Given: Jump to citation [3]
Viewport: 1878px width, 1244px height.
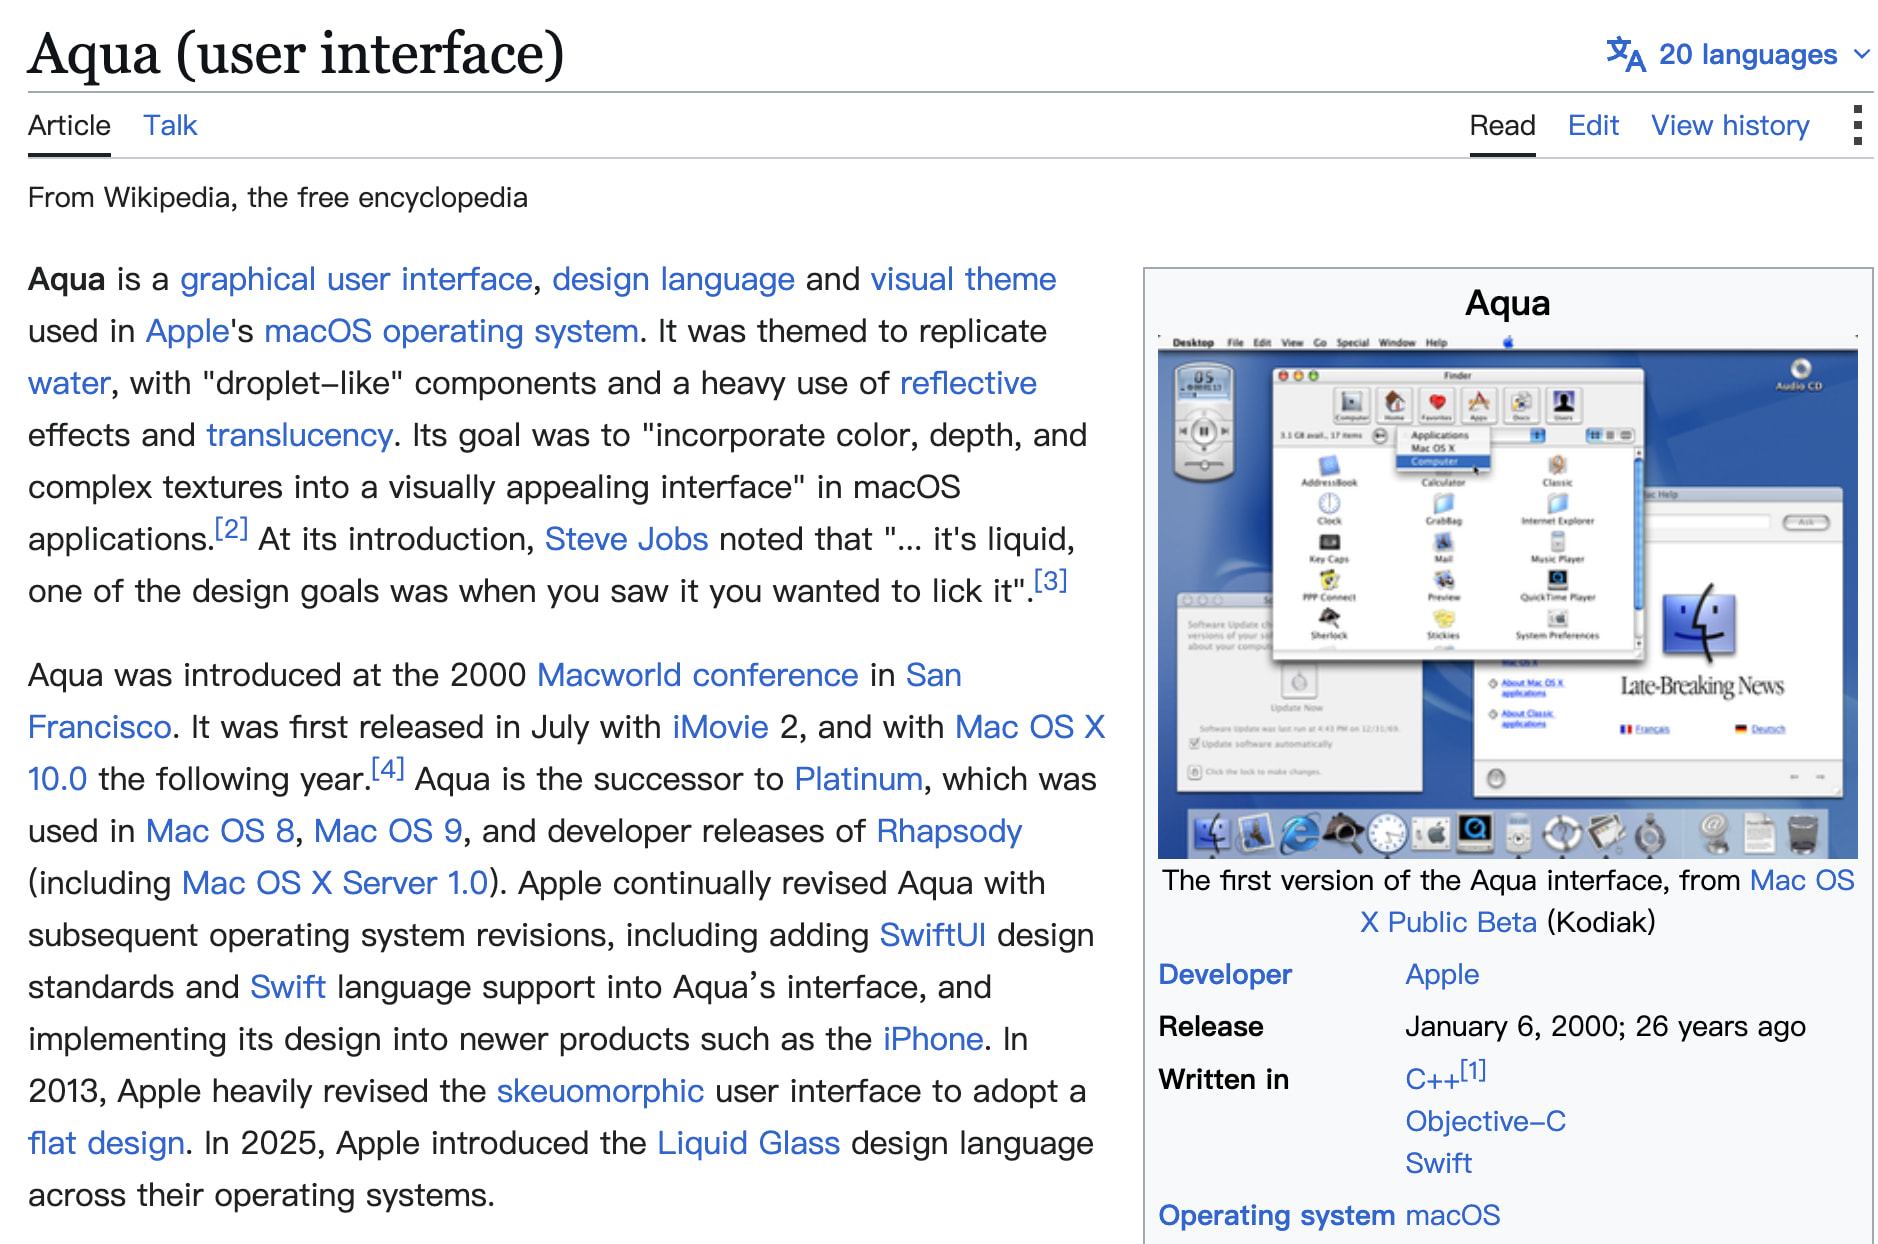Looking at the screenshot, I should point(1050,580).
